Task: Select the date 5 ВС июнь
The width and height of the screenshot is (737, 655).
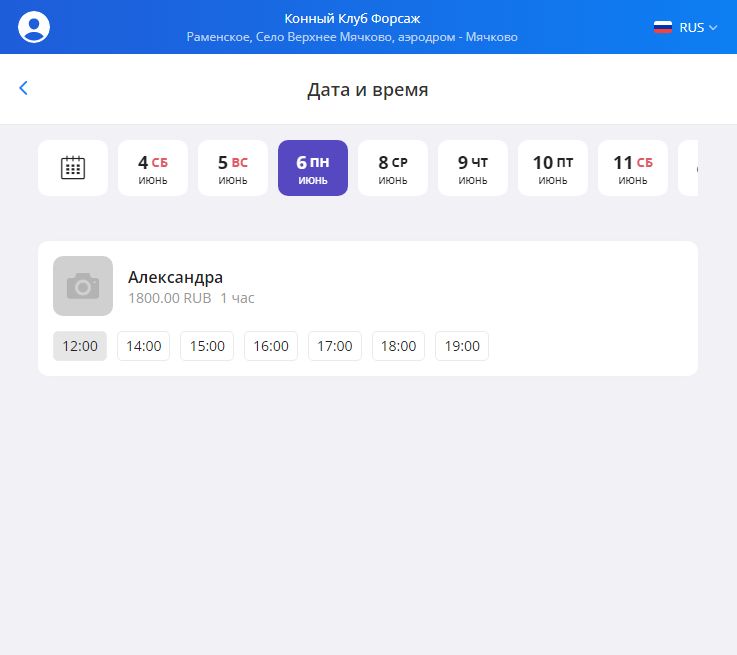Action: tap(233, 168)
